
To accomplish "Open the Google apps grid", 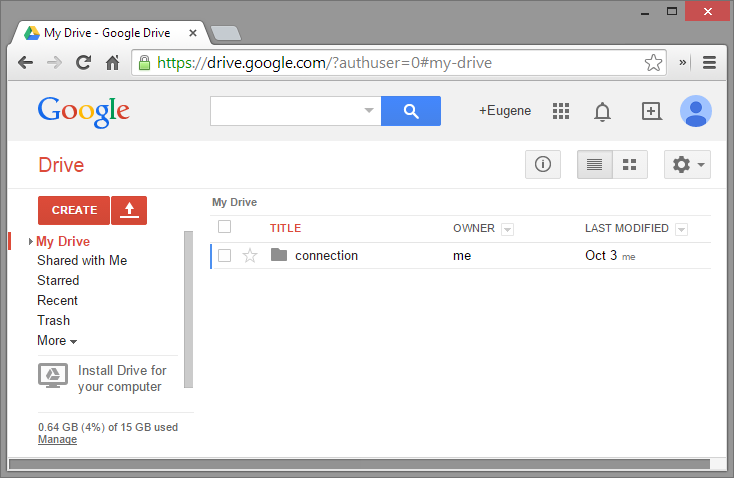I will tap(561, 111).
